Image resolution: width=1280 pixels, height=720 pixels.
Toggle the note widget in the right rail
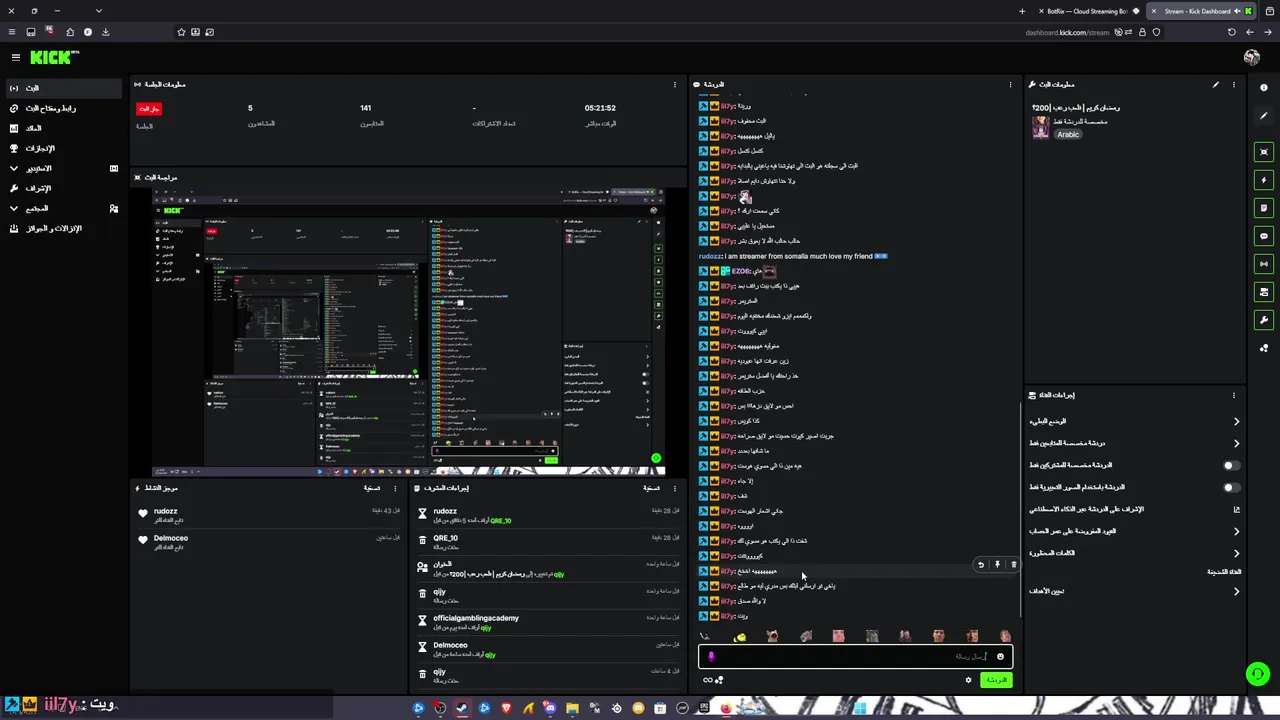click(x=1264, y=208)
